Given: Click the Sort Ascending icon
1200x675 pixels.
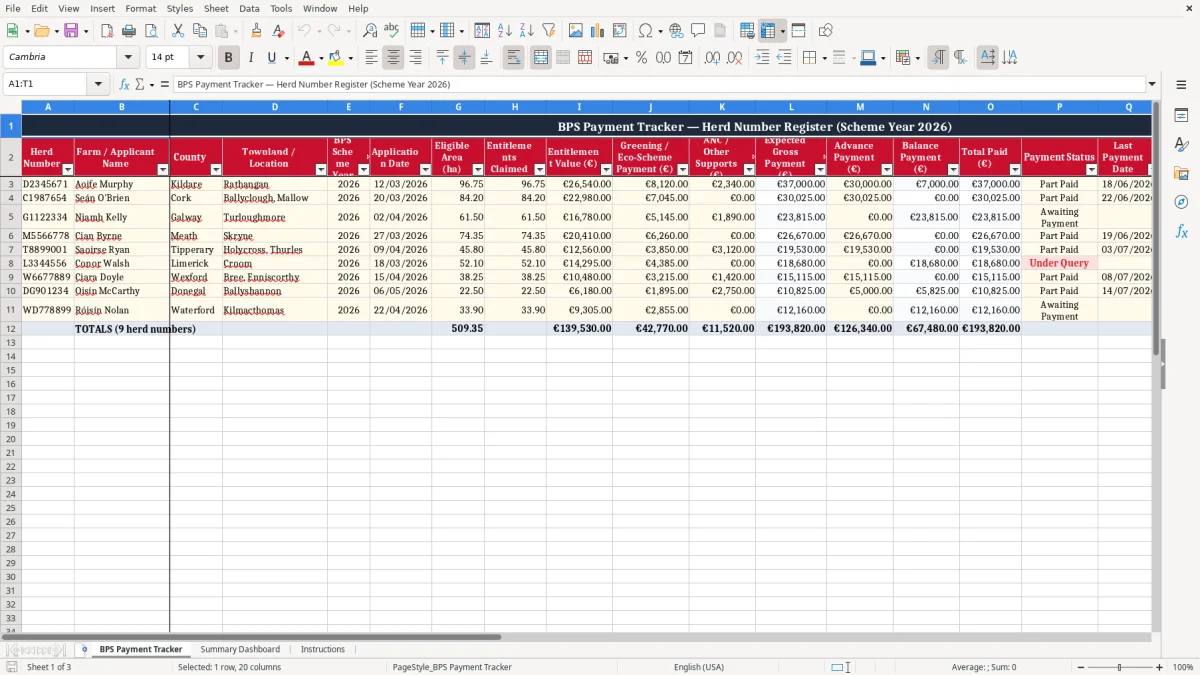Looking at the screenshot, I should tap(505, 31).
